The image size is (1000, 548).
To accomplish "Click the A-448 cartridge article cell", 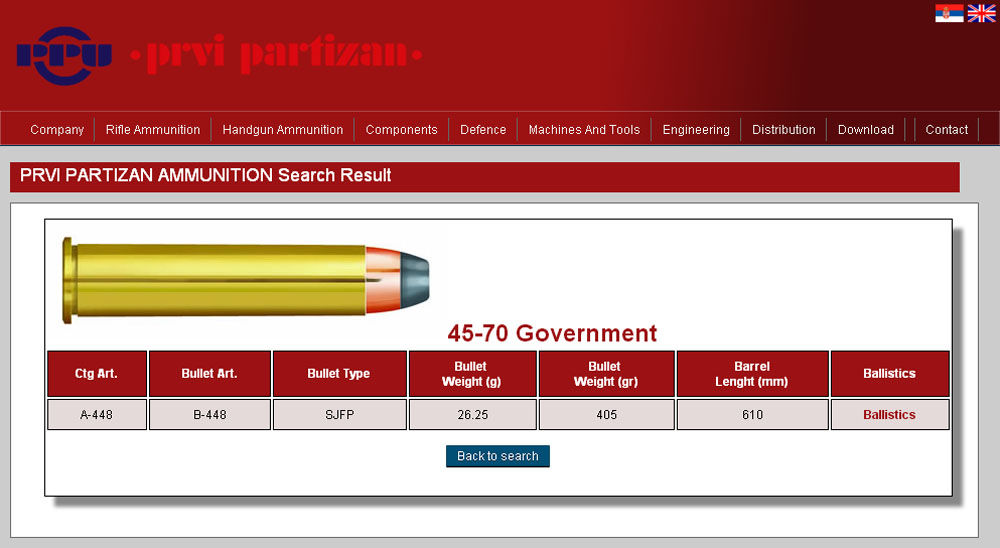I will (97, 415).
